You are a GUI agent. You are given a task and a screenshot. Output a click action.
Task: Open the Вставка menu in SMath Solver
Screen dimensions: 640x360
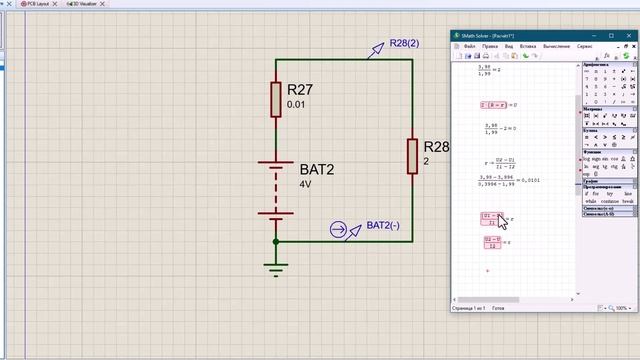[x=528, y=47]
